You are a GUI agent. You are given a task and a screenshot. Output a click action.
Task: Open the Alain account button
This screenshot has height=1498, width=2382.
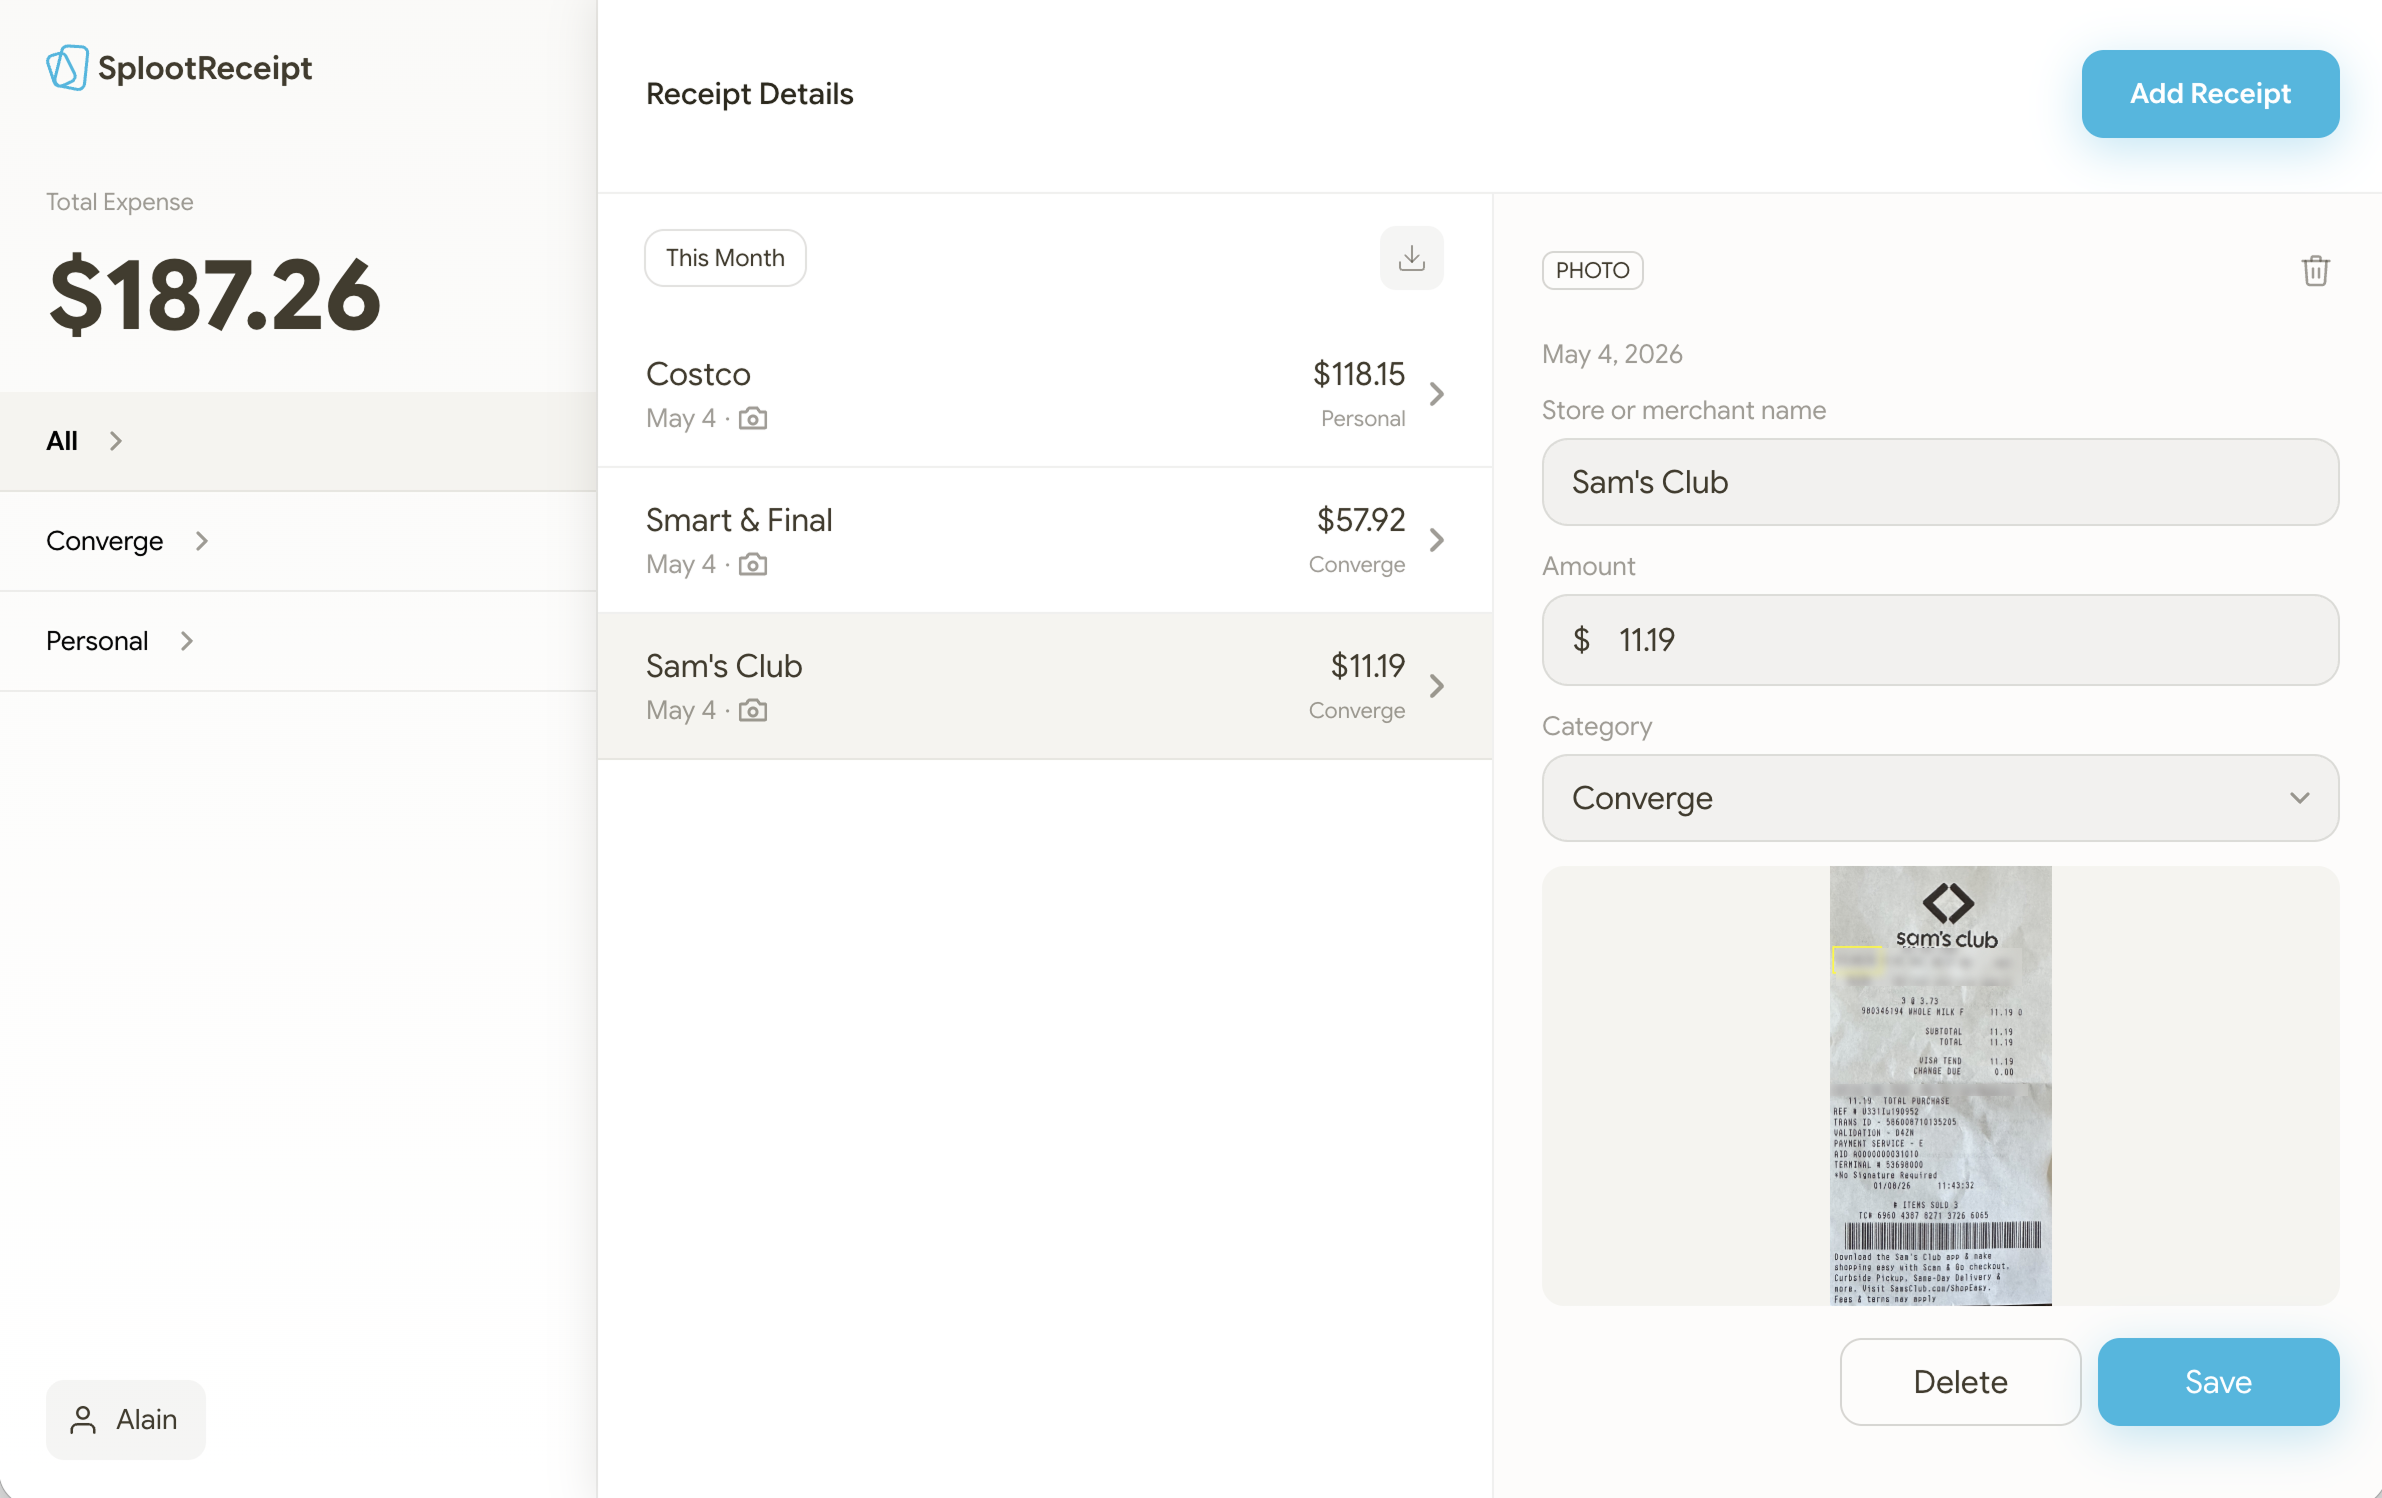[126, 1419]
